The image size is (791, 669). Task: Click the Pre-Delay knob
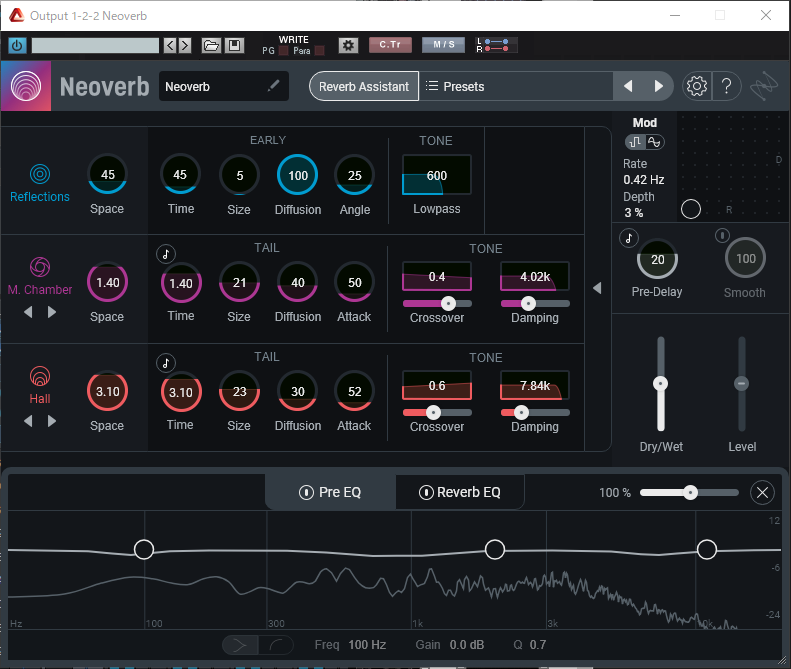point(657,259)
